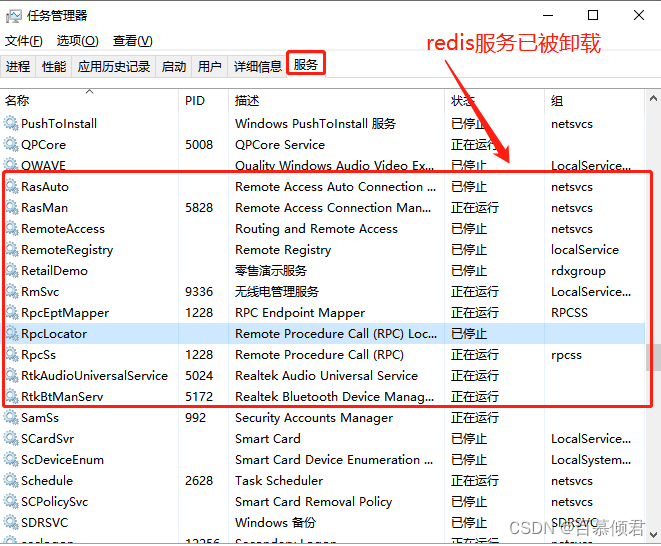Viewport: 661px width, 546px height.
Task: Click the 正在运行 status of RpcSs
Action: tap(475, 355)
